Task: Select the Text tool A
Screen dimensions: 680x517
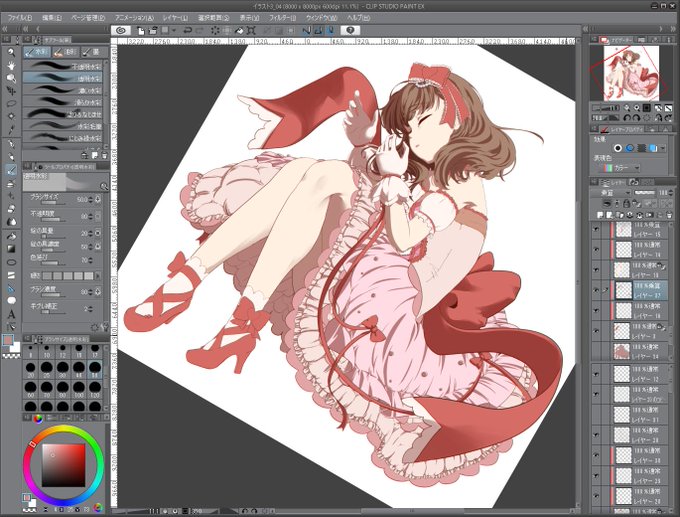Action: 11,314
